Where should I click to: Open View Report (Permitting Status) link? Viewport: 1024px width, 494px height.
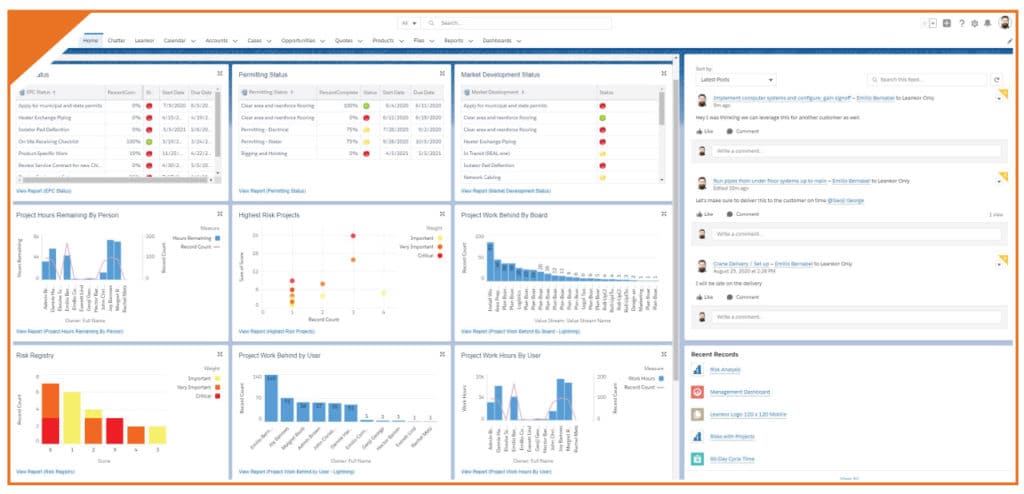pyautogui.click(x=272, y=191)
